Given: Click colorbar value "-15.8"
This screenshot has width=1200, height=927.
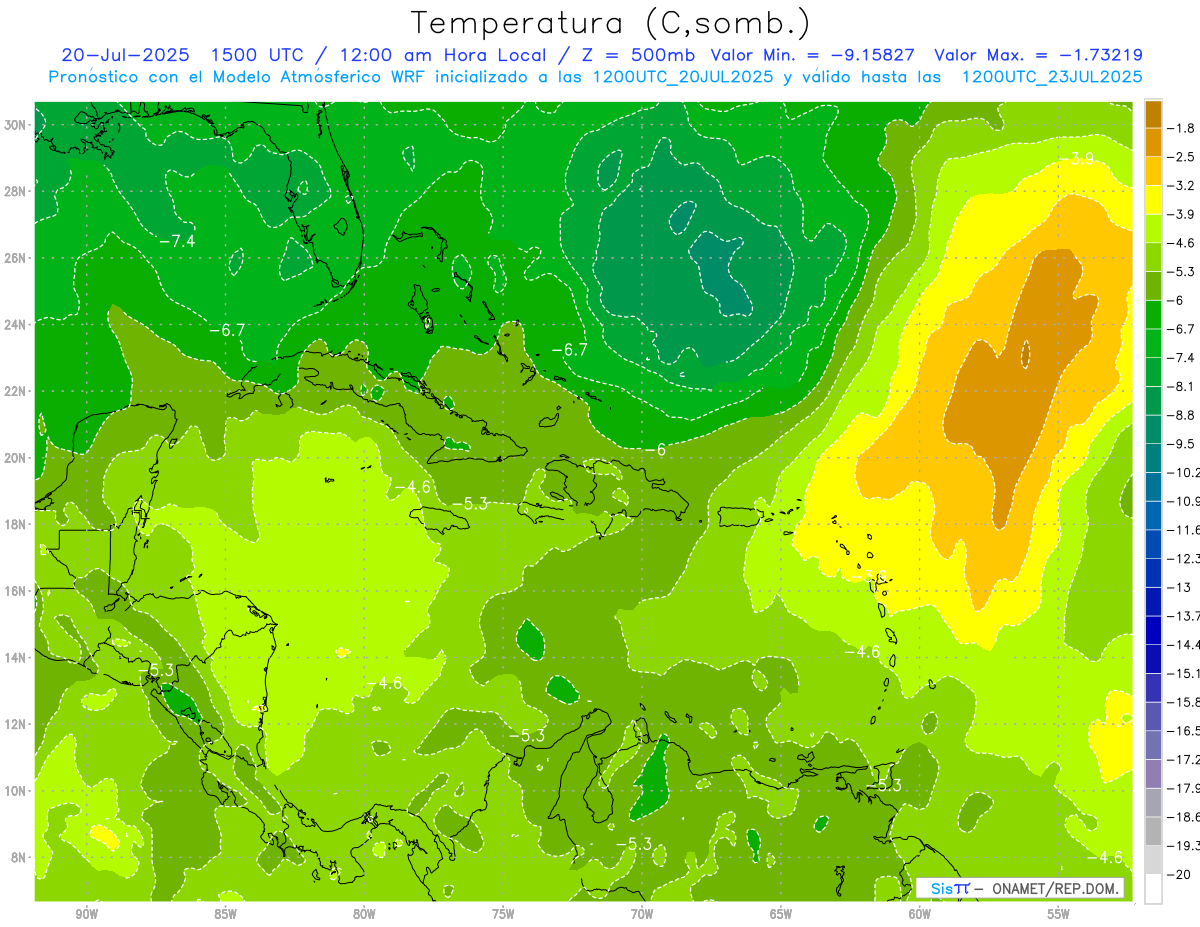Looking at the screenshot, I should pyautogui.click(x=1183, y=702).
